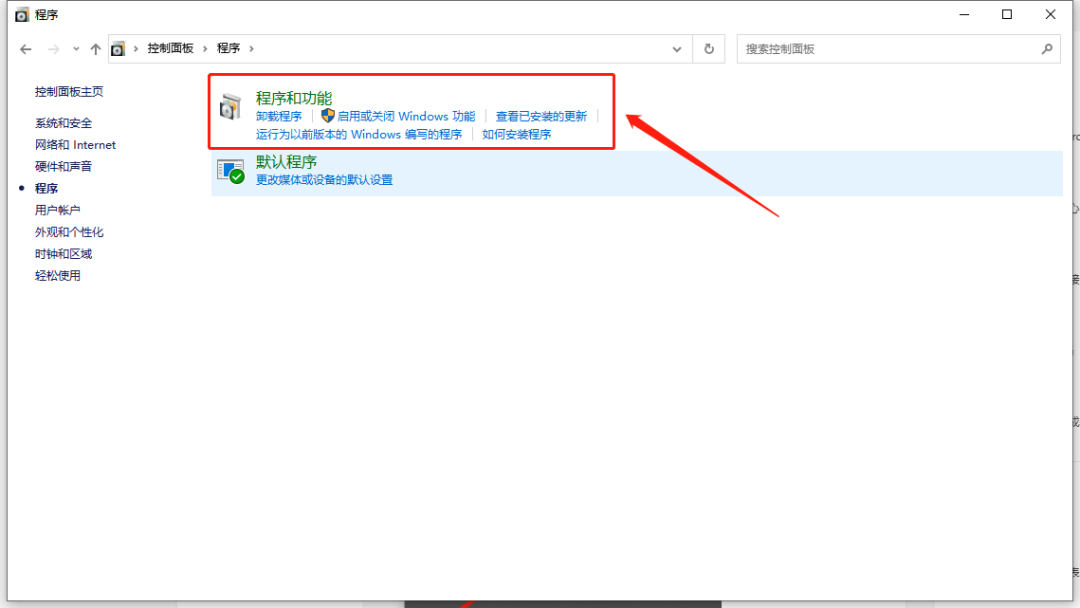Open 时钟和区域 category

click(x=63, y=254)
